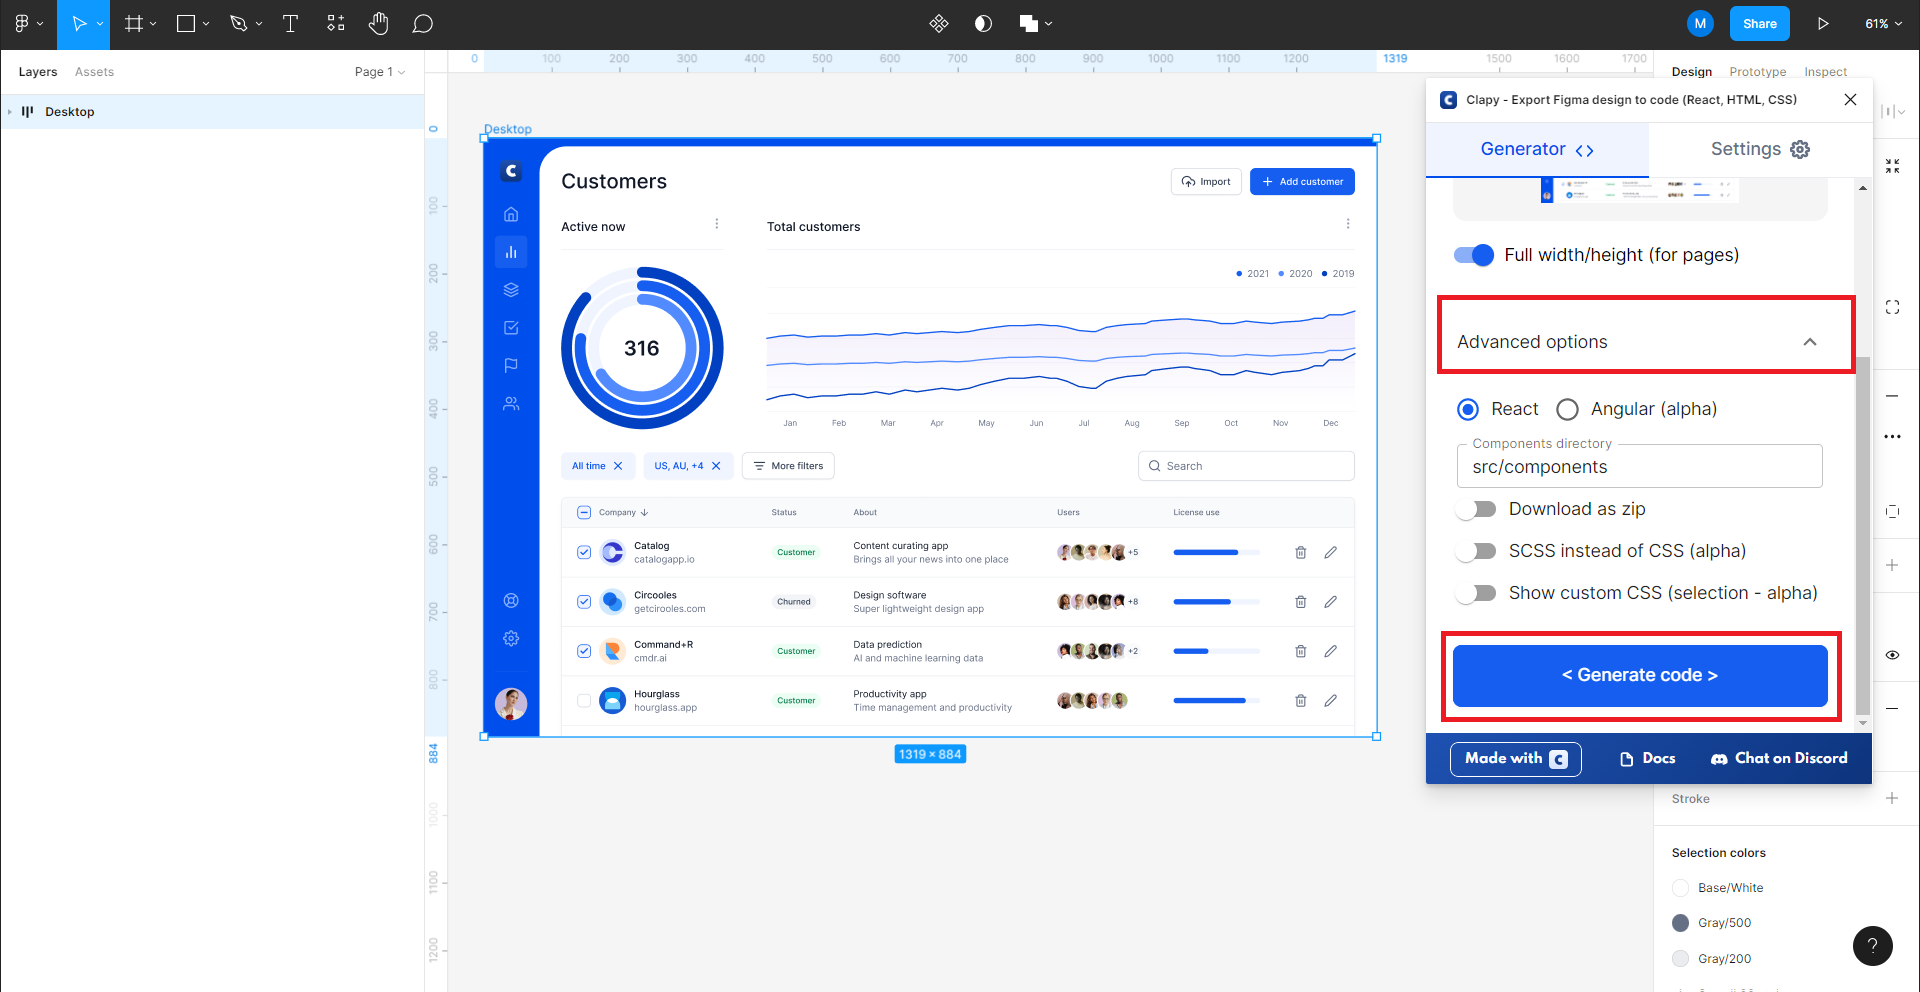Open the Clapy Generator tab
Screen dimensions: 1920x992
(x=1537, y=149)
